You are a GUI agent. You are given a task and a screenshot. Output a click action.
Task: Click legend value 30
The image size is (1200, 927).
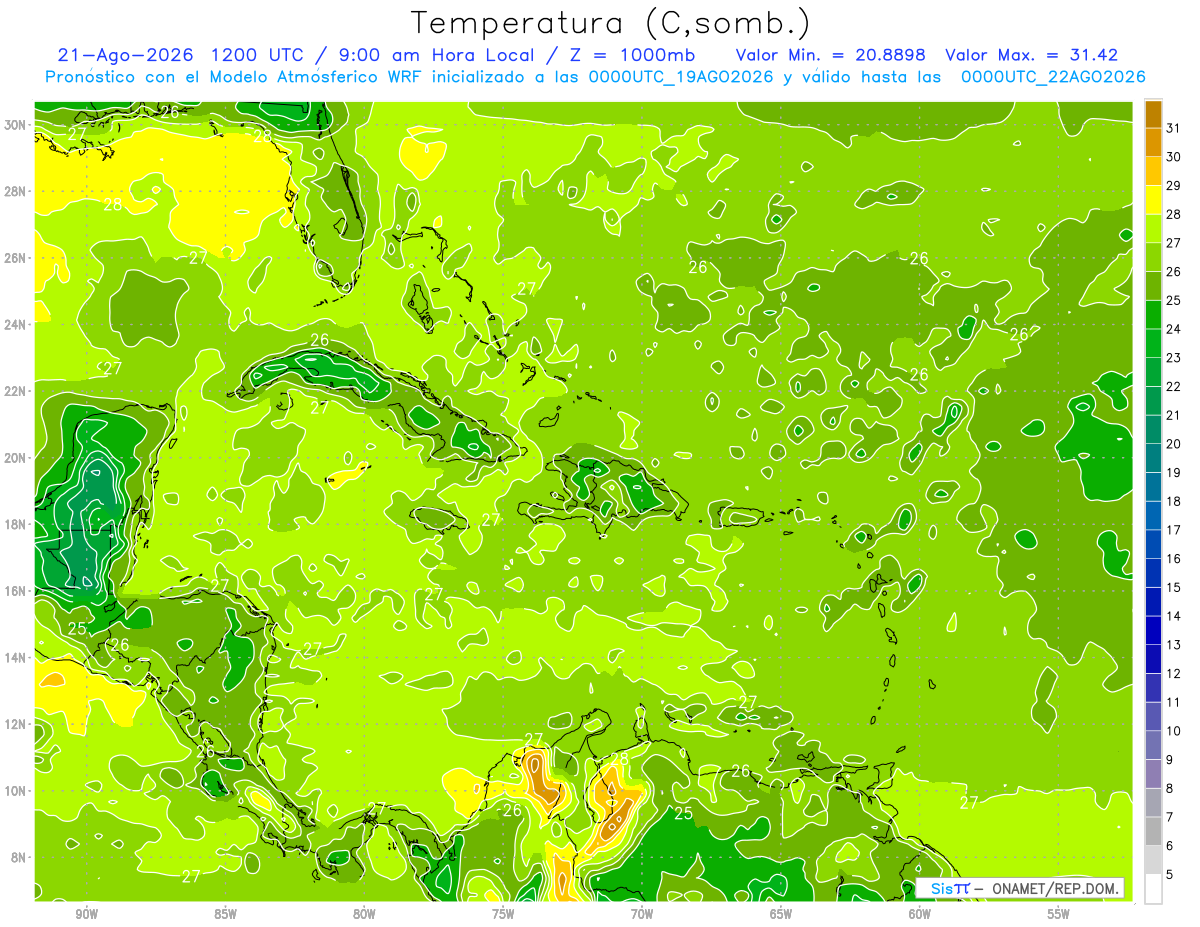pyautogui.click(x=1174, y=157)
